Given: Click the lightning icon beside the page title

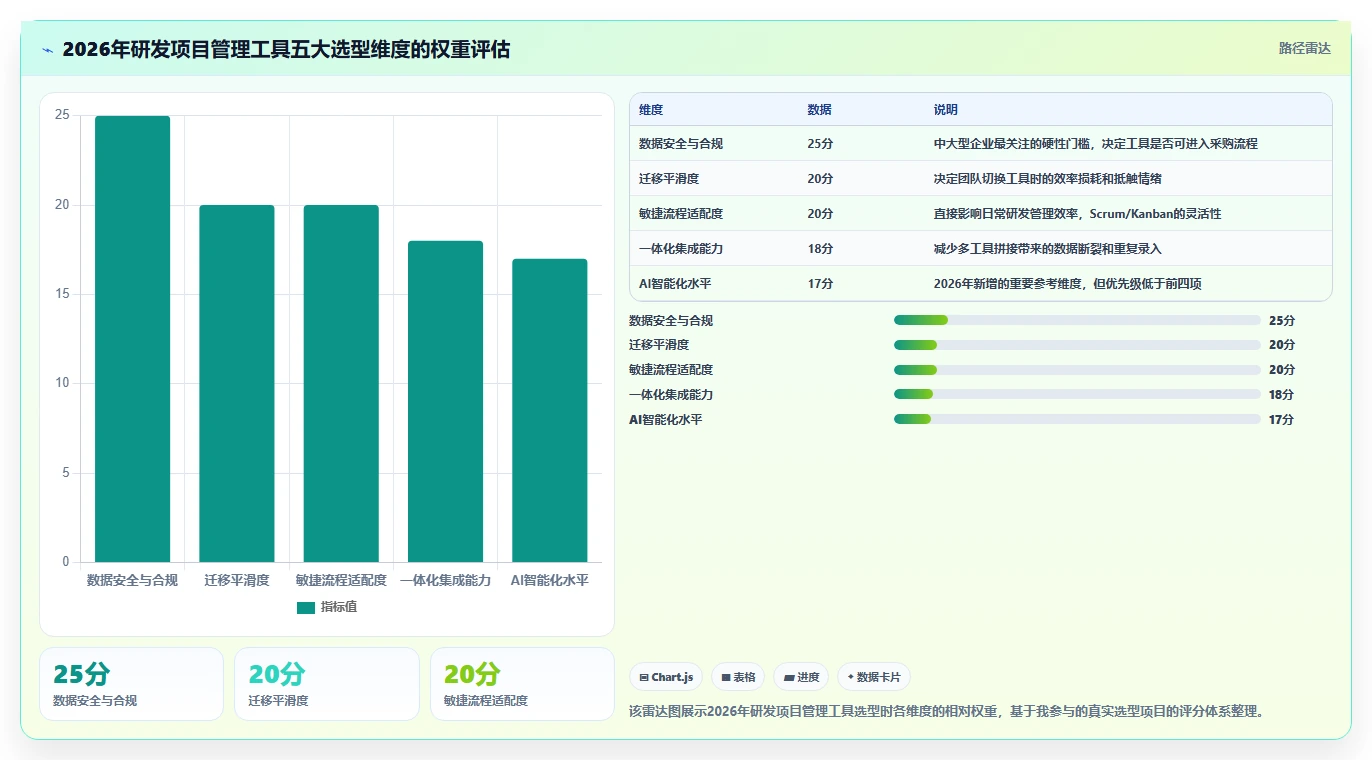Looking at the screenshot, I should [x=48, y=50].
